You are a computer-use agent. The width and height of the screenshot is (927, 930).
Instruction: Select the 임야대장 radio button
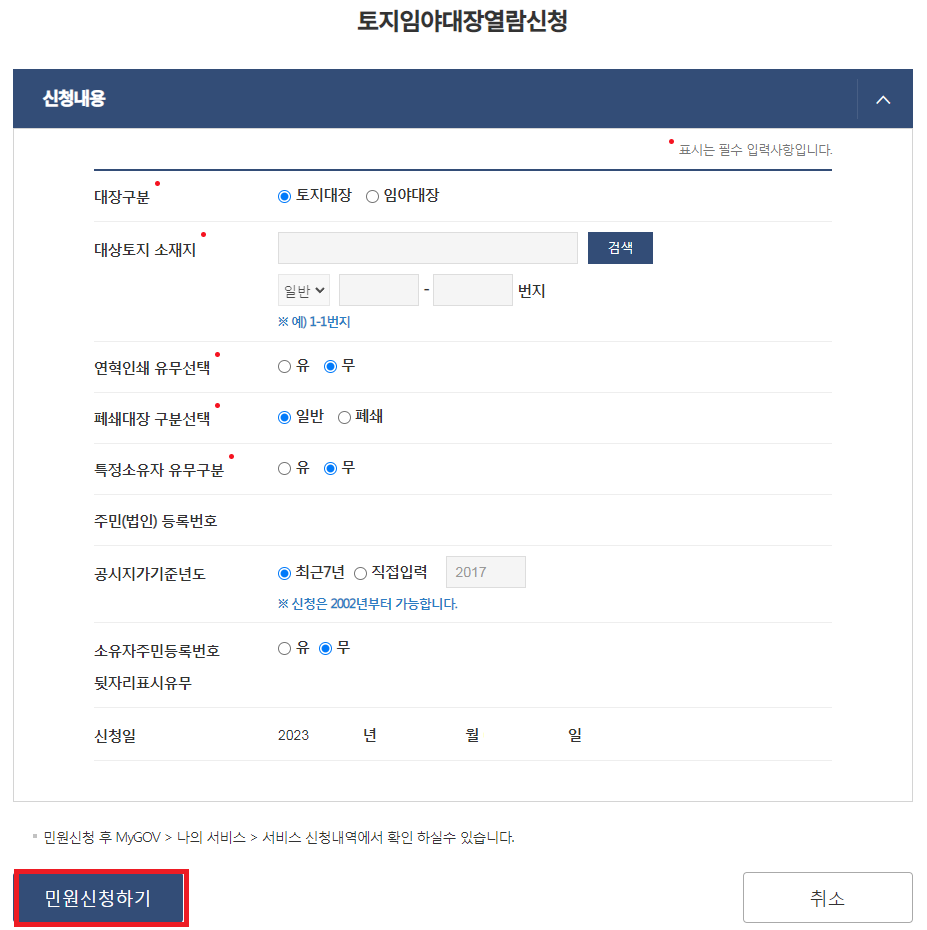[372, 196]
